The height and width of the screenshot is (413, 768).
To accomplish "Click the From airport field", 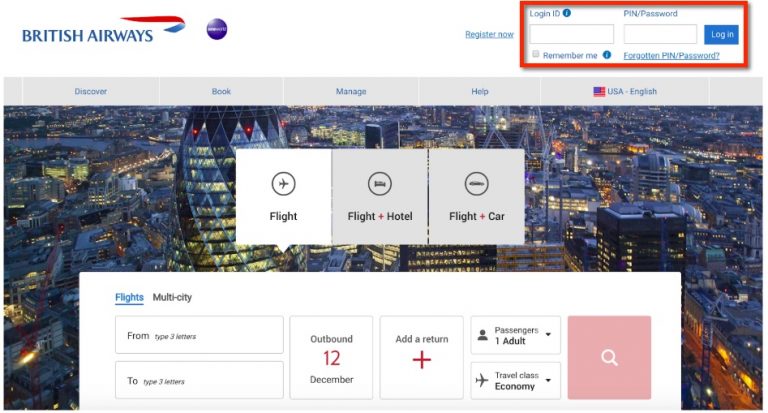I will tap(199, 335).
